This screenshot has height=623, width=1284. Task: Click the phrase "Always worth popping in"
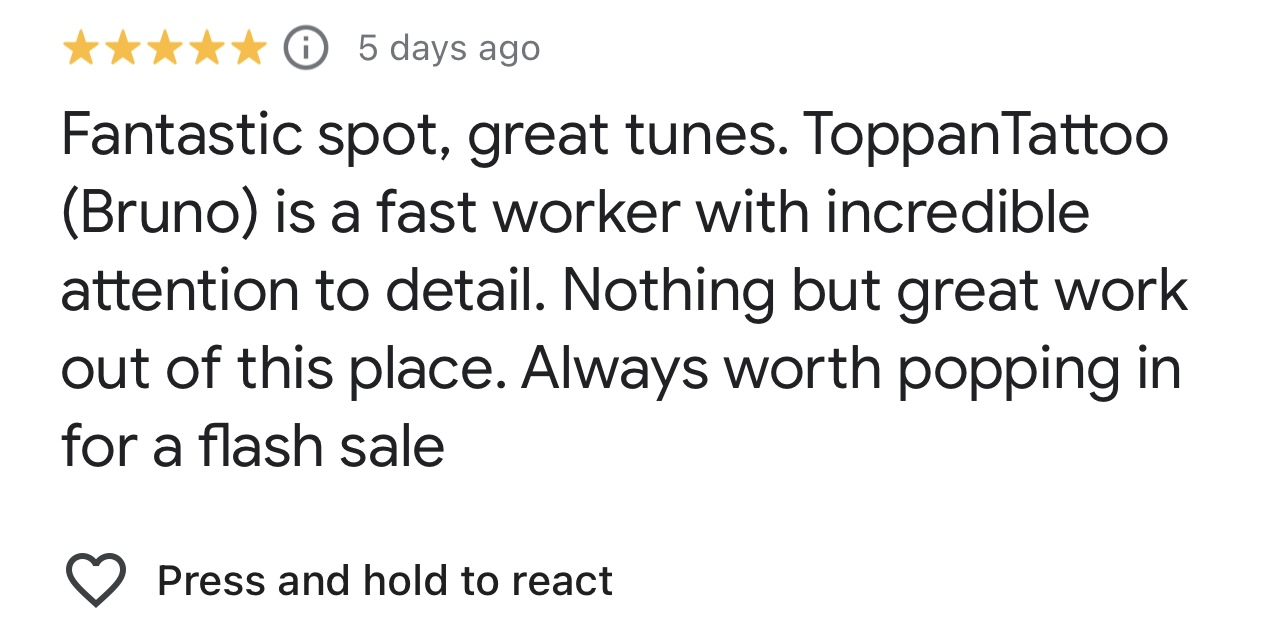point(850,369)
